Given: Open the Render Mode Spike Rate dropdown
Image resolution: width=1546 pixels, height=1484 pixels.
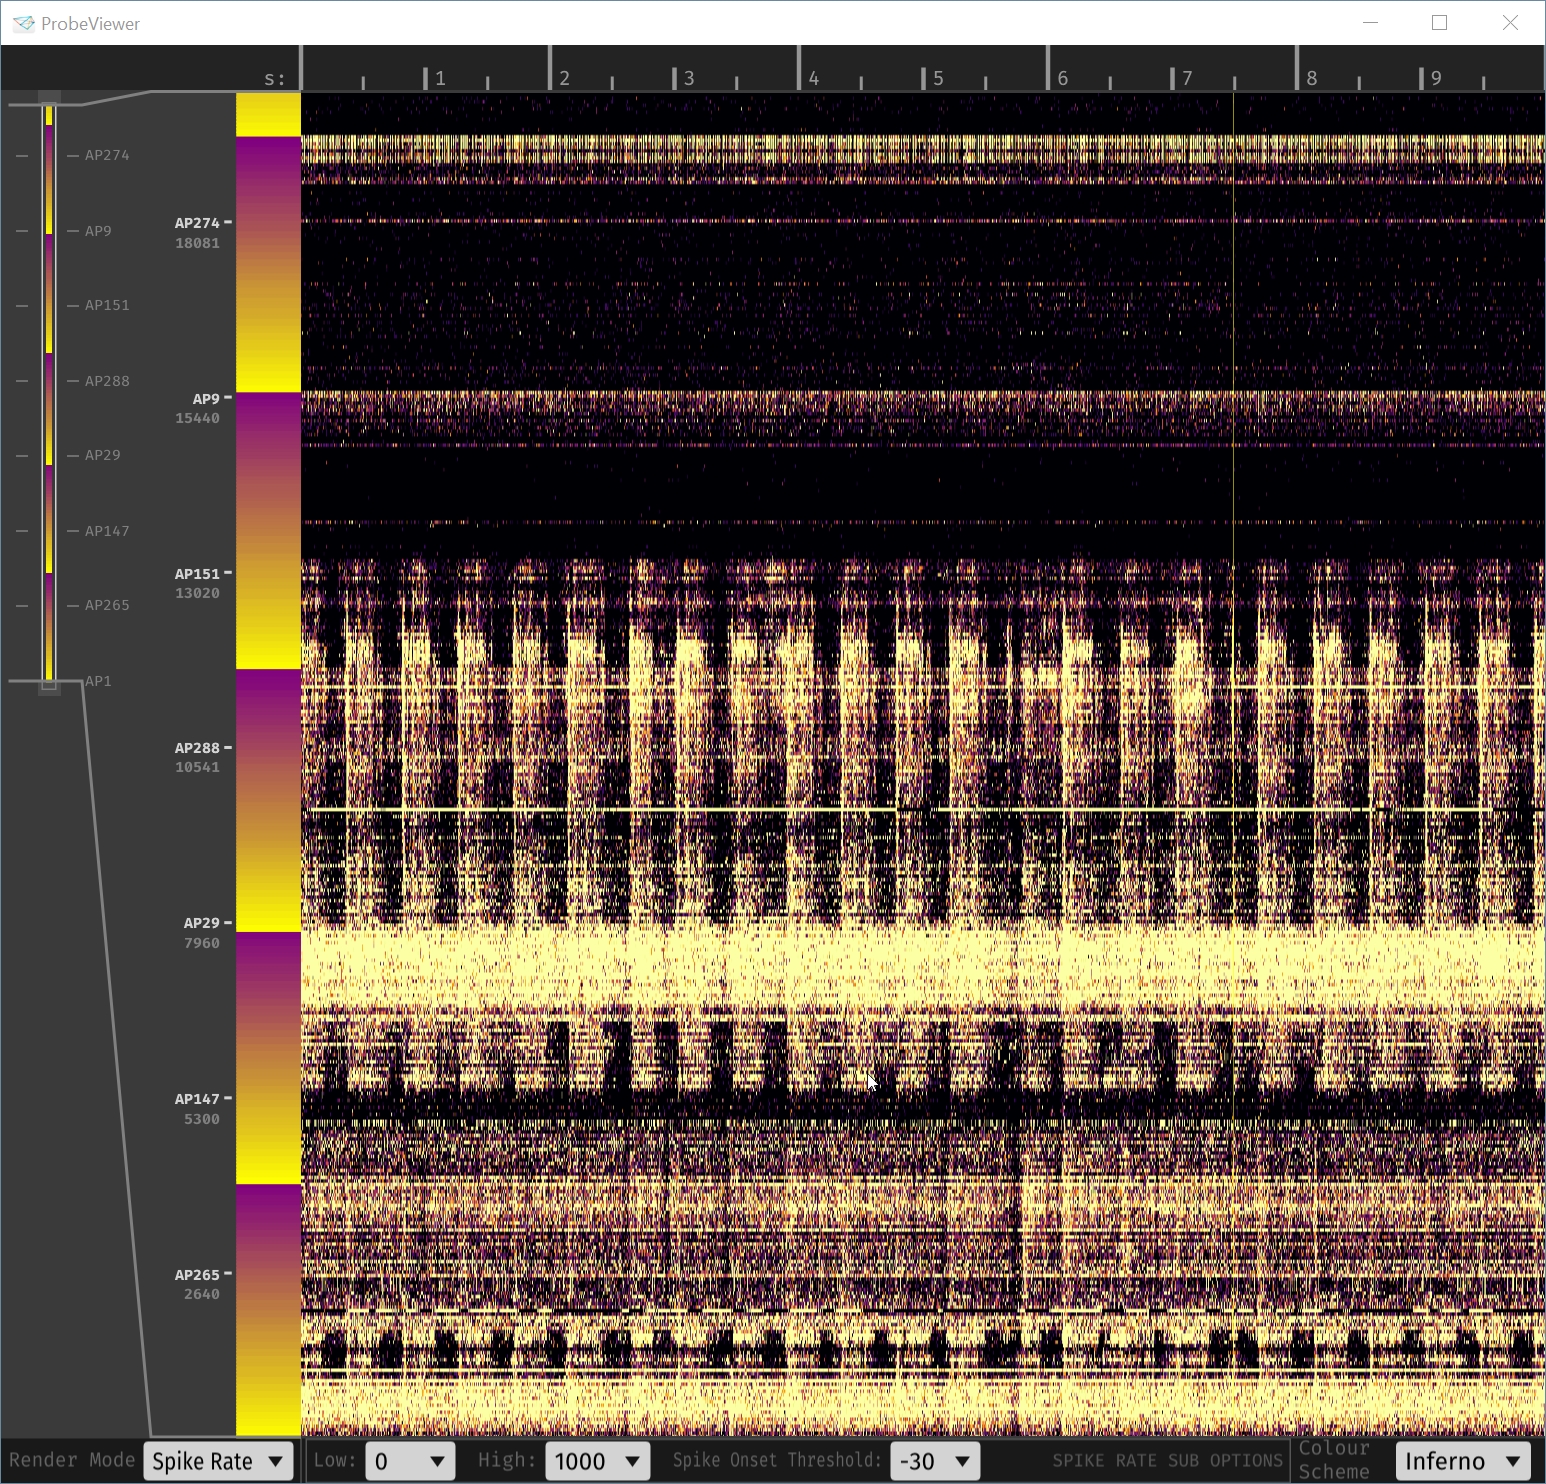Looking at the screenshot, I should coord(219,1461).
